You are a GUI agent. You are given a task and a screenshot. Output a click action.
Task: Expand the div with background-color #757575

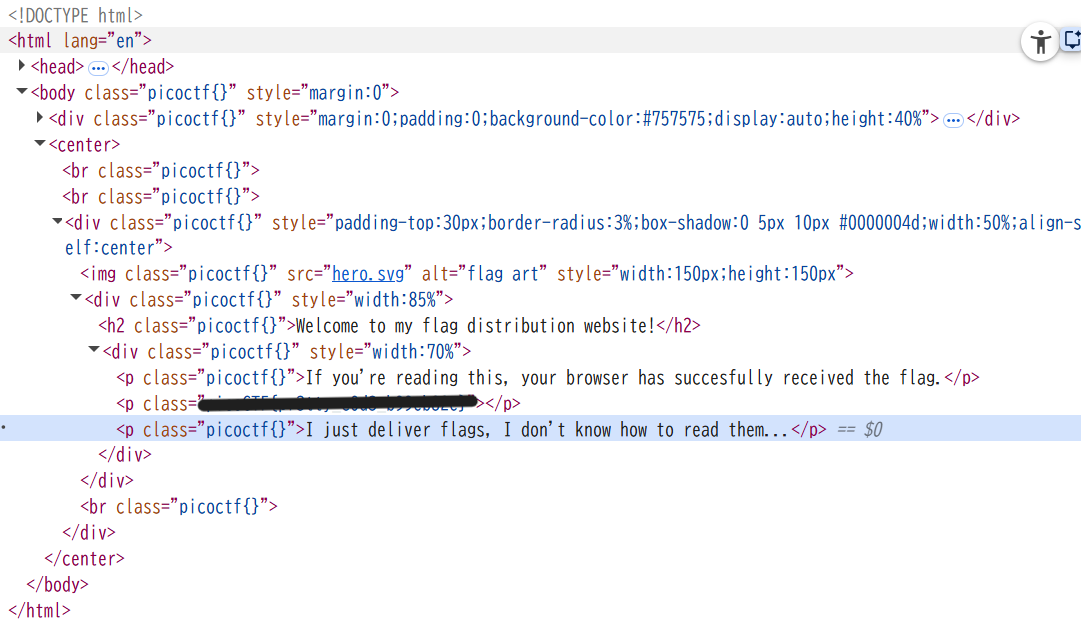(40, 118)
